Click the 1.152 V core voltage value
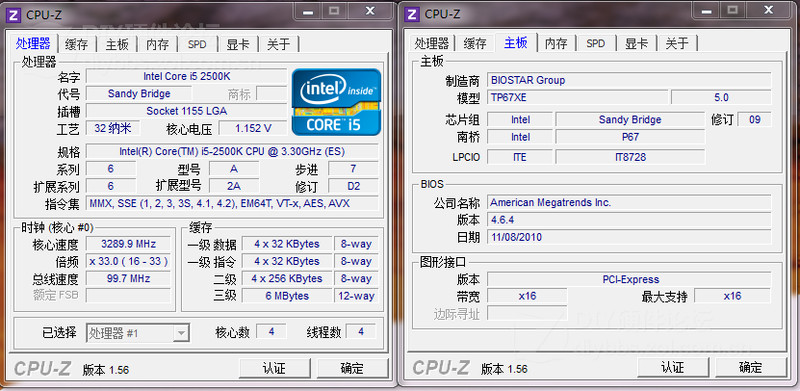Viewport: 800px width, 391px height. click(253, 128)
